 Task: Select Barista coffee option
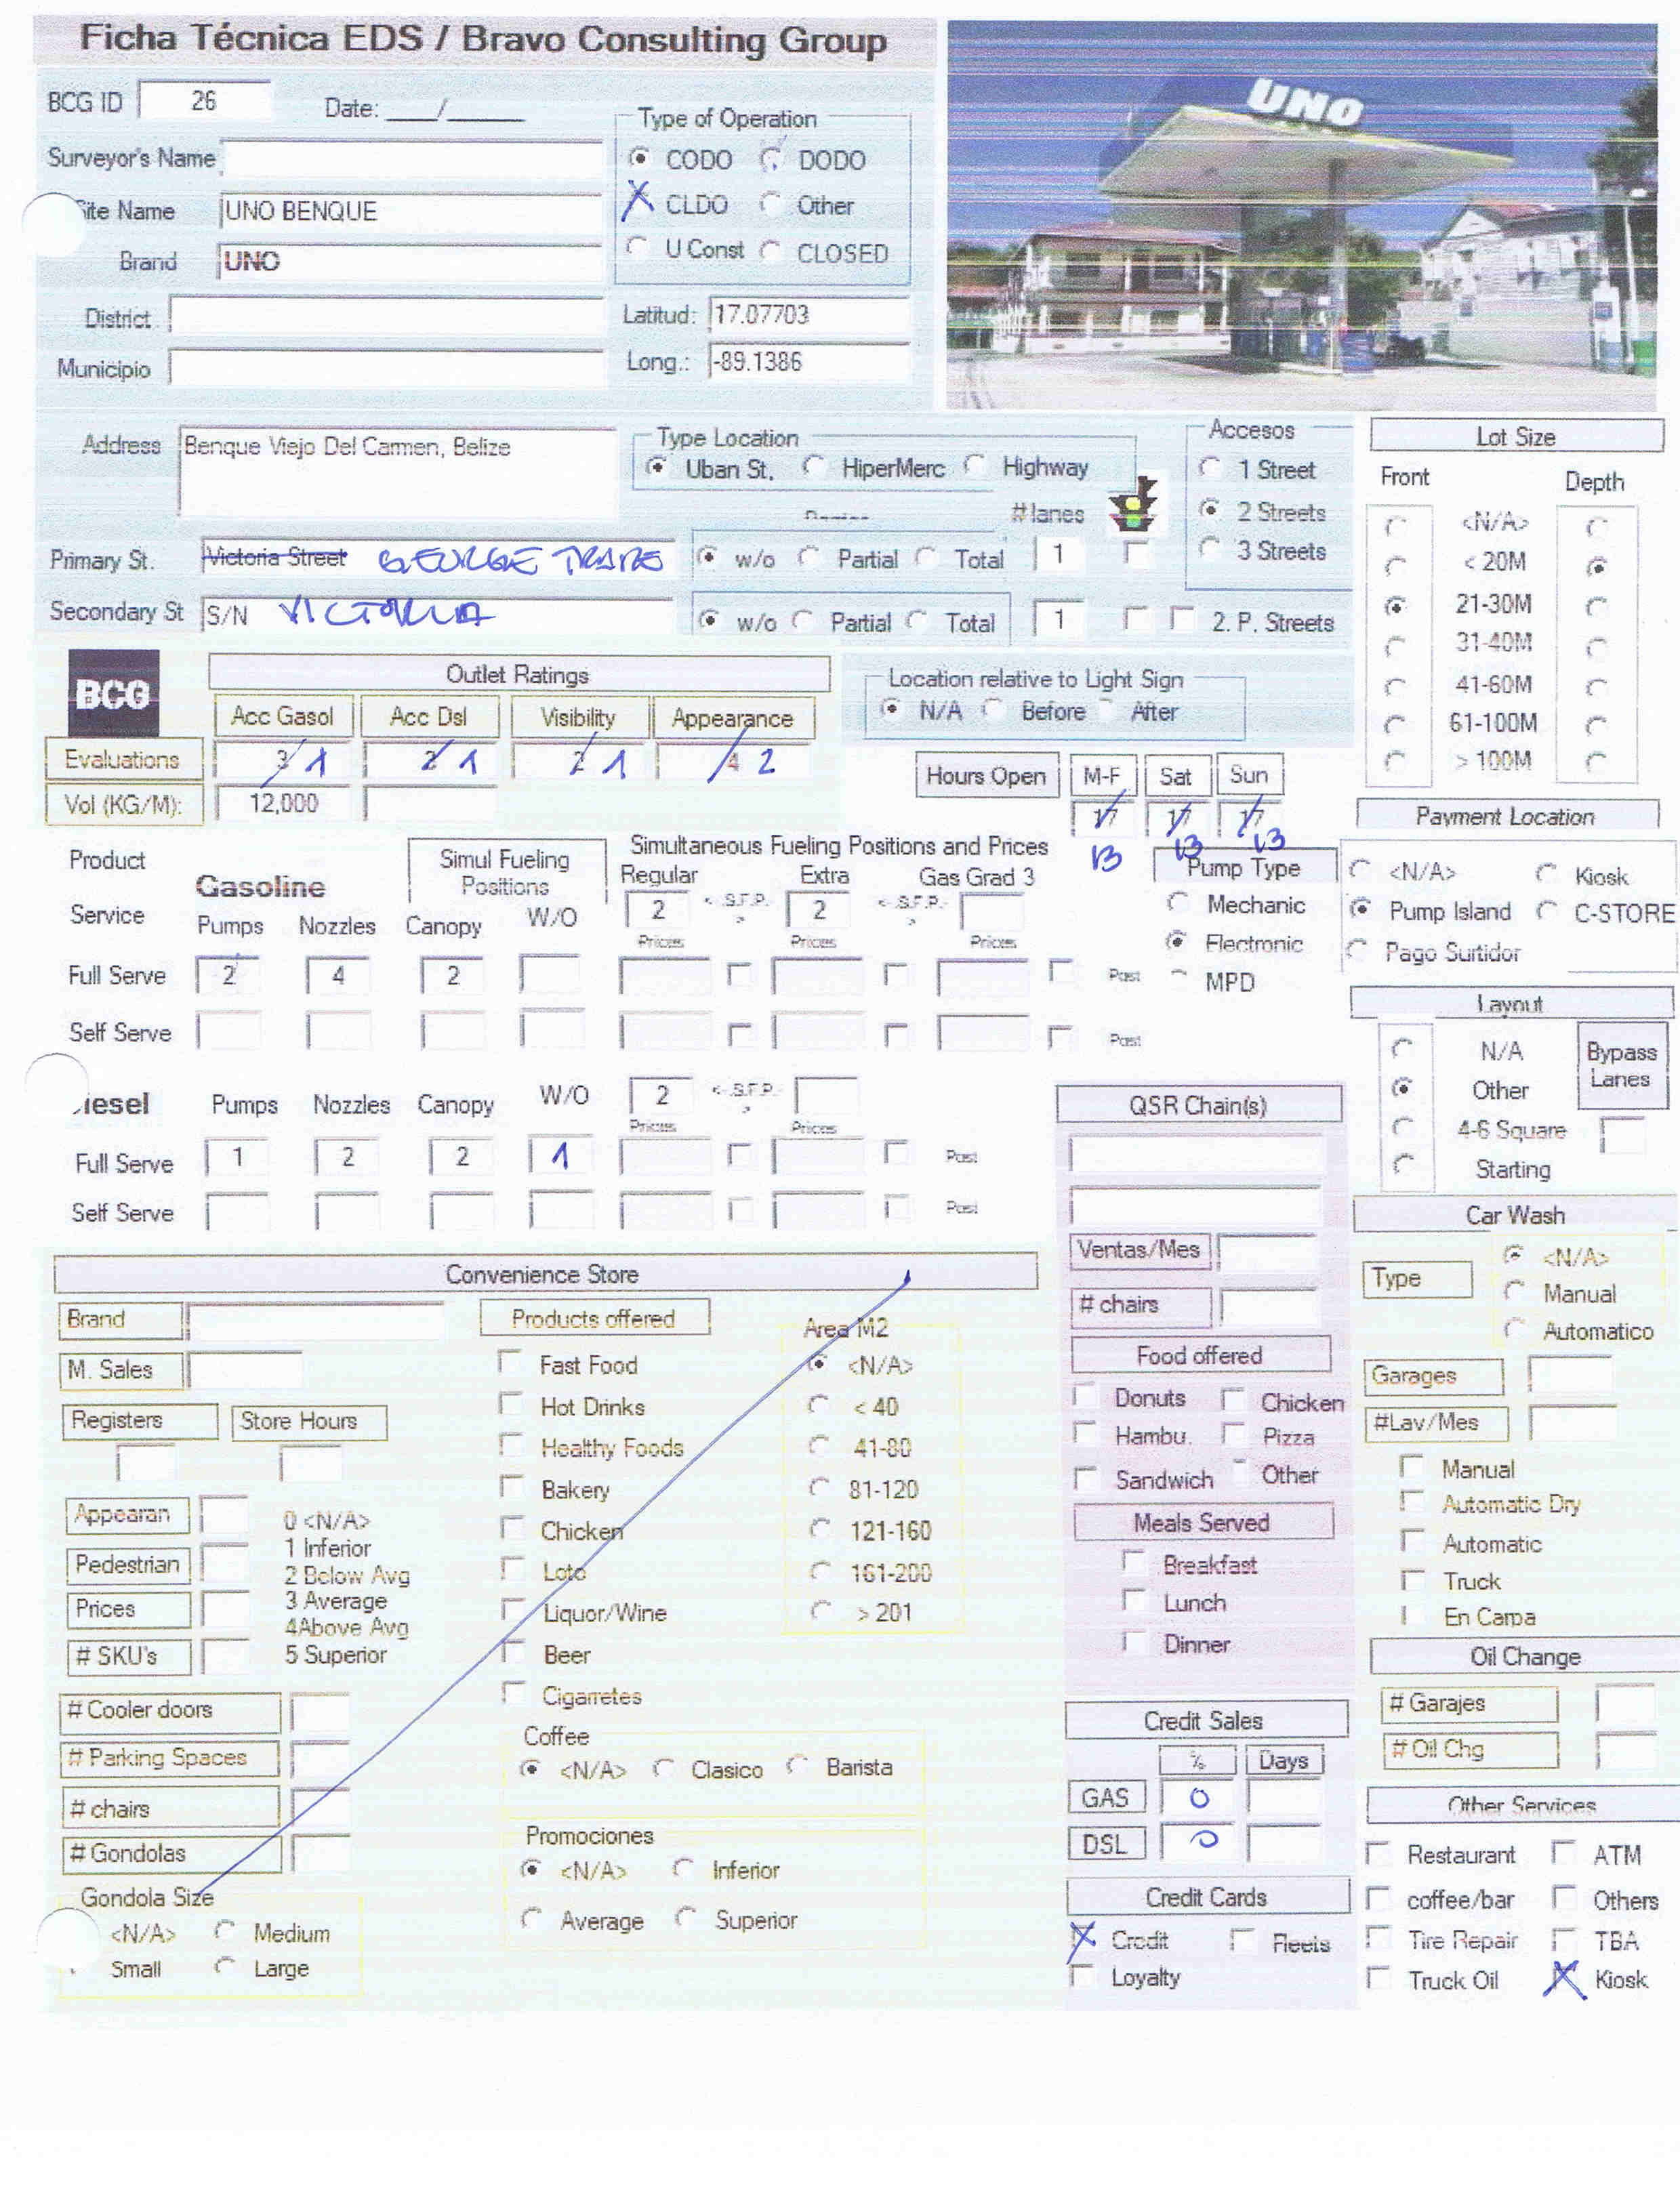coord(797,1766)
